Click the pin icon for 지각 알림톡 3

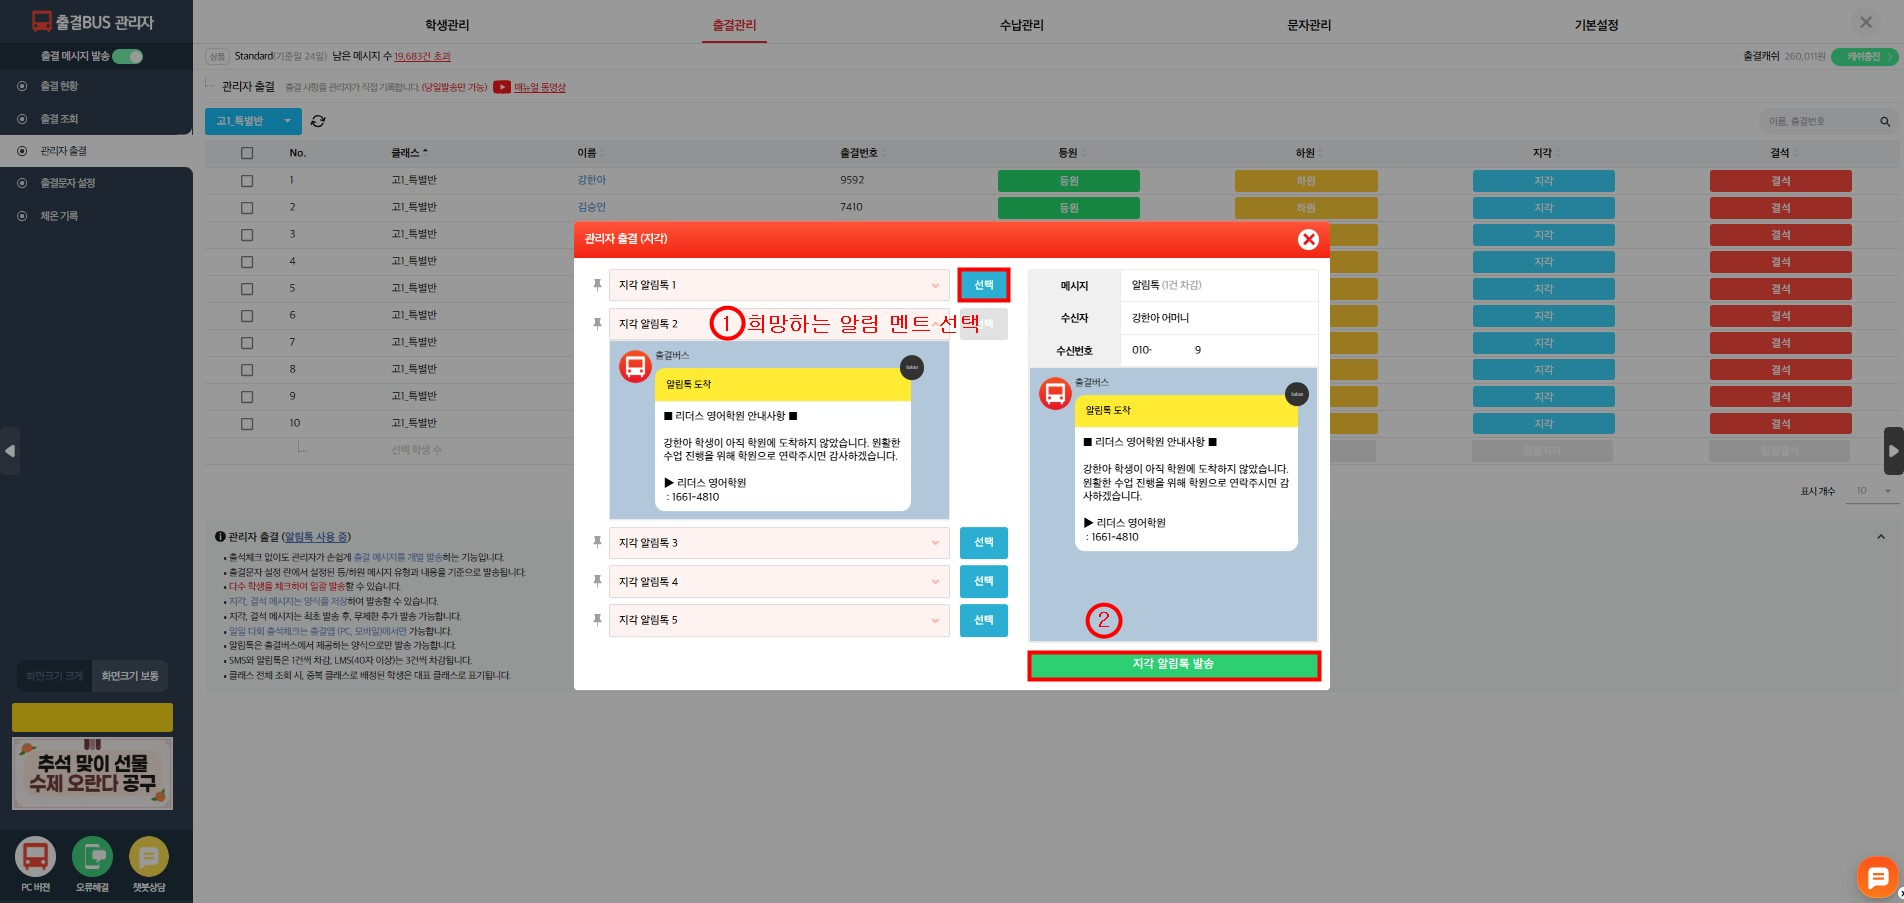[597, 542]
